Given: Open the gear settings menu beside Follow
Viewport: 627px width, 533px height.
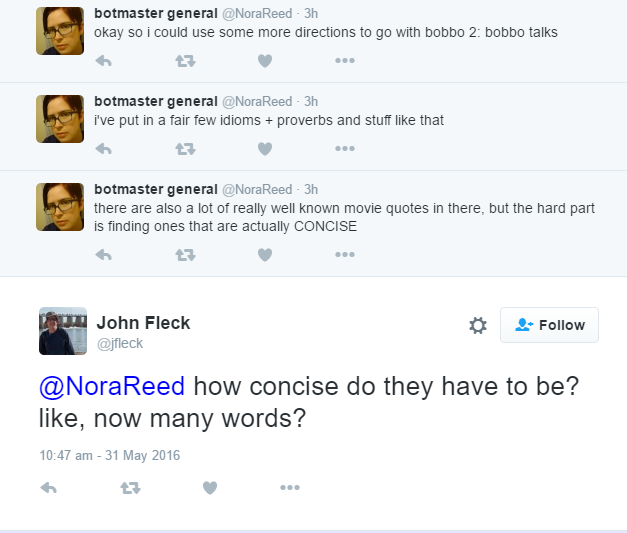Looking at the screenshot, I should [478, 325].
